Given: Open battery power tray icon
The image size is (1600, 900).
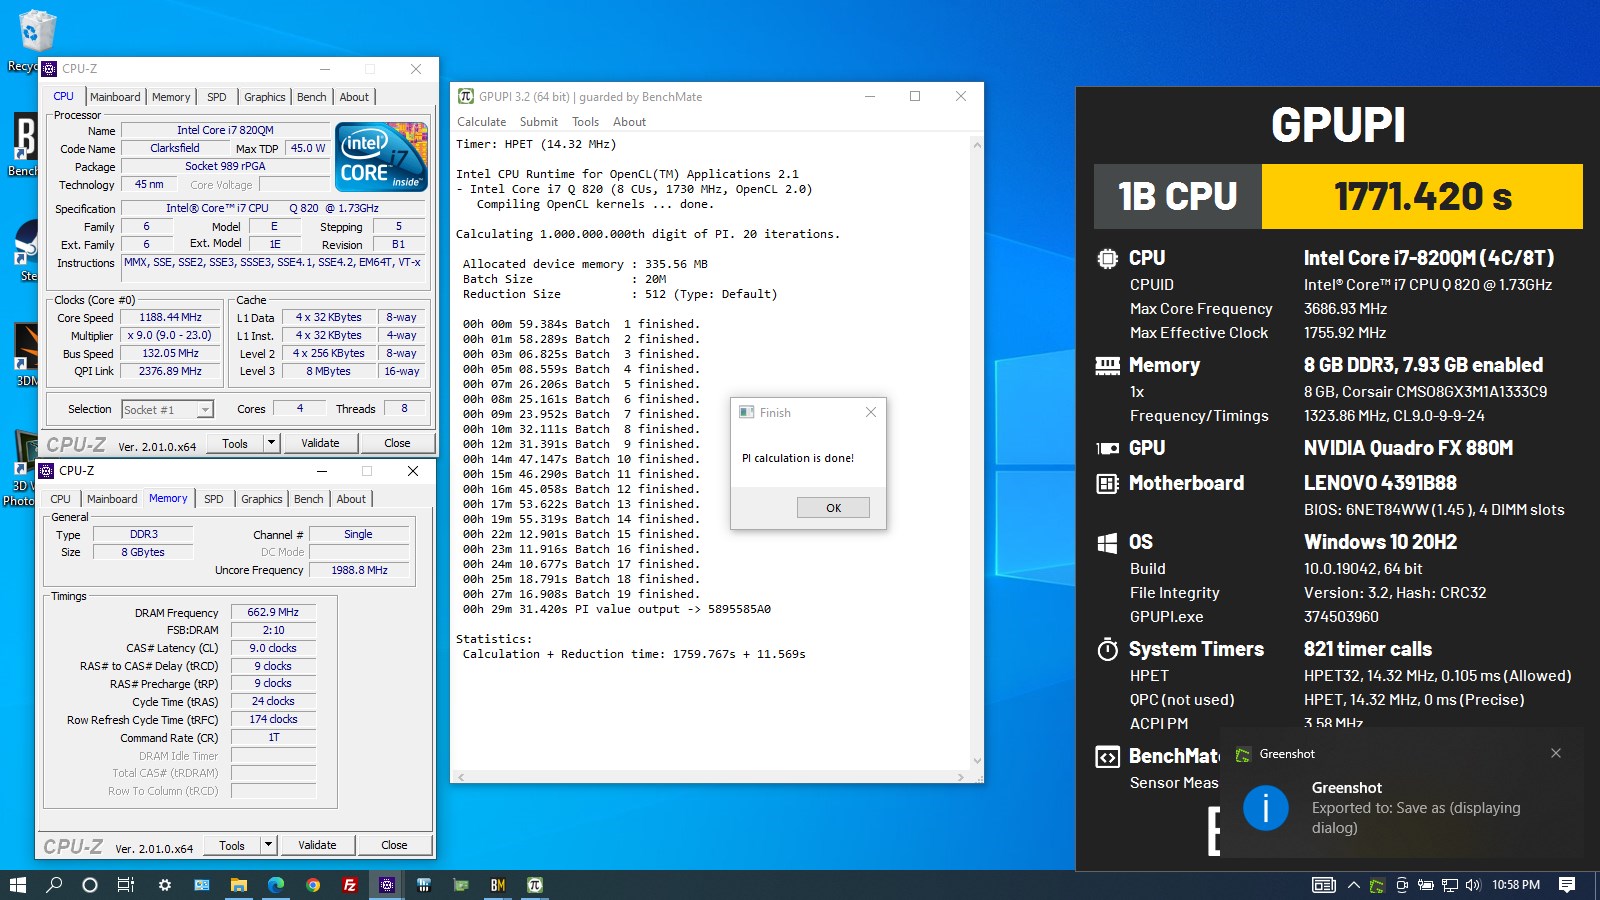Looking at the screenshot, I should click(x=1426, y=885).
